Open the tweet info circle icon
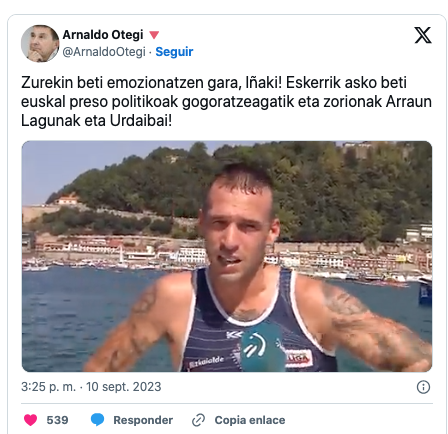 (423, 387)
